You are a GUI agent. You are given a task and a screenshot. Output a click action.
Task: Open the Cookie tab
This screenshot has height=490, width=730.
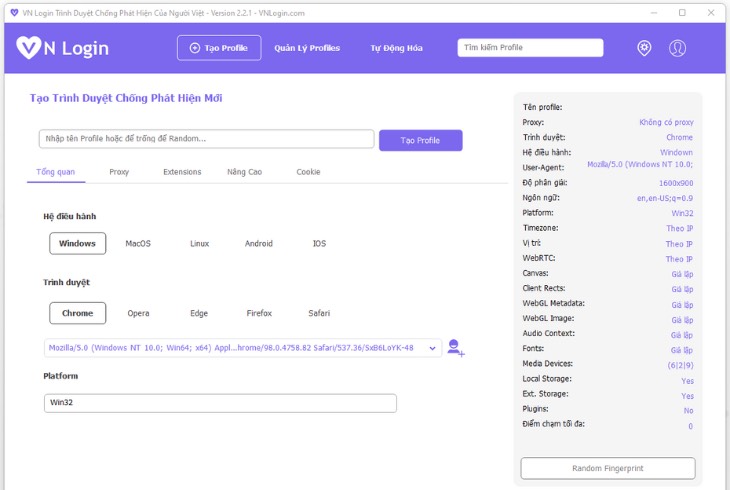pyautogui.click(x=308, y=172)
